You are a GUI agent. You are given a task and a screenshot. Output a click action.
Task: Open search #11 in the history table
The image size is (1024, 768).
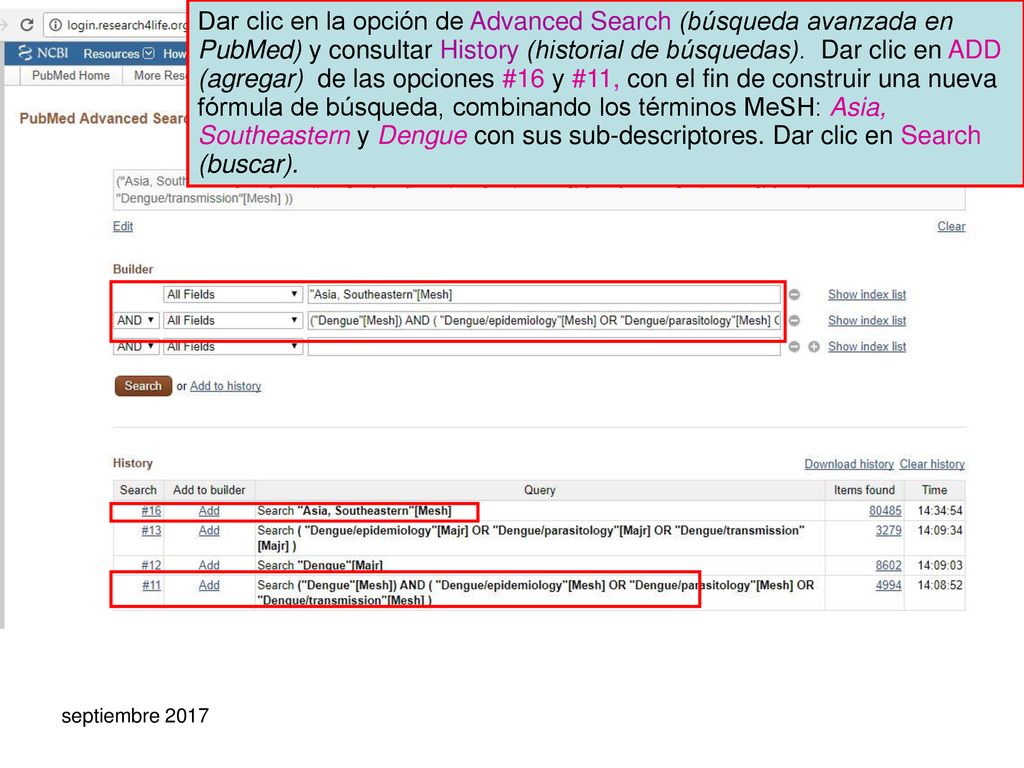151,585
